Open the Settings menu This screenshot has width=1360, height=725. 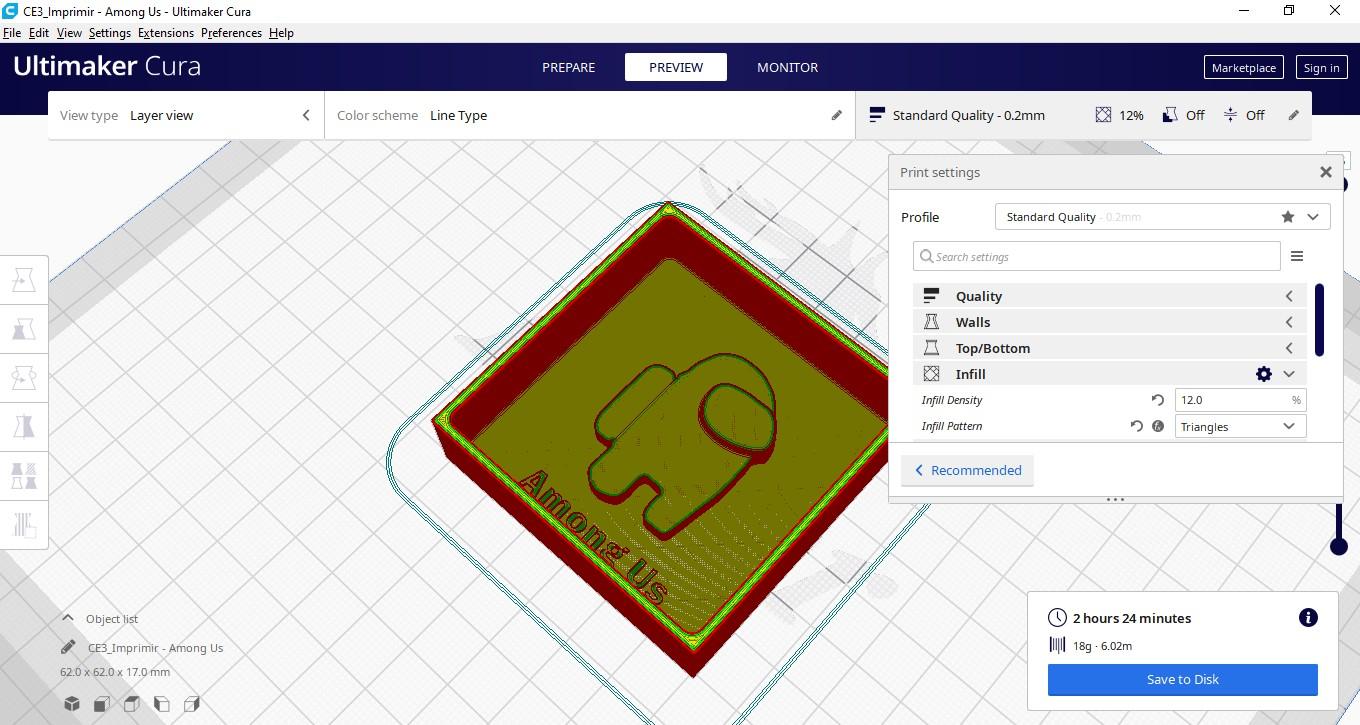click(109, 33)
